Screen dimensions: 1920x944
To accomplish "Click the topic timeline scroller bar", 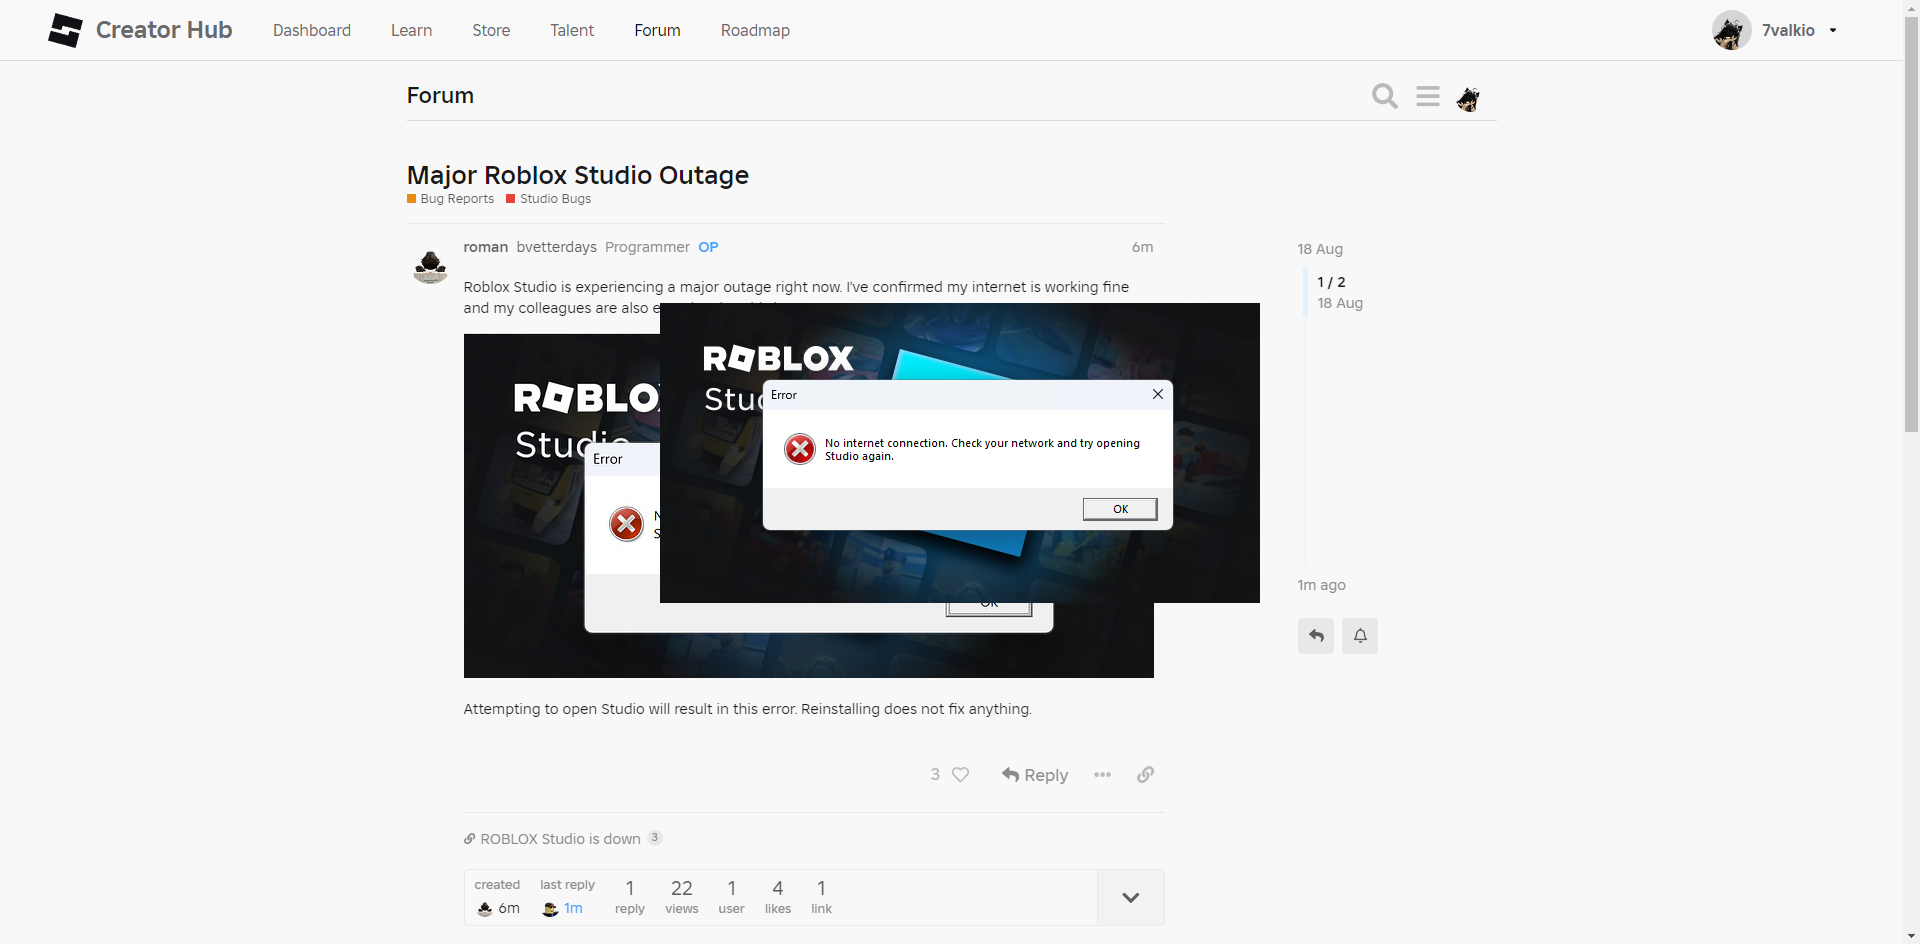I will 1305,292.
